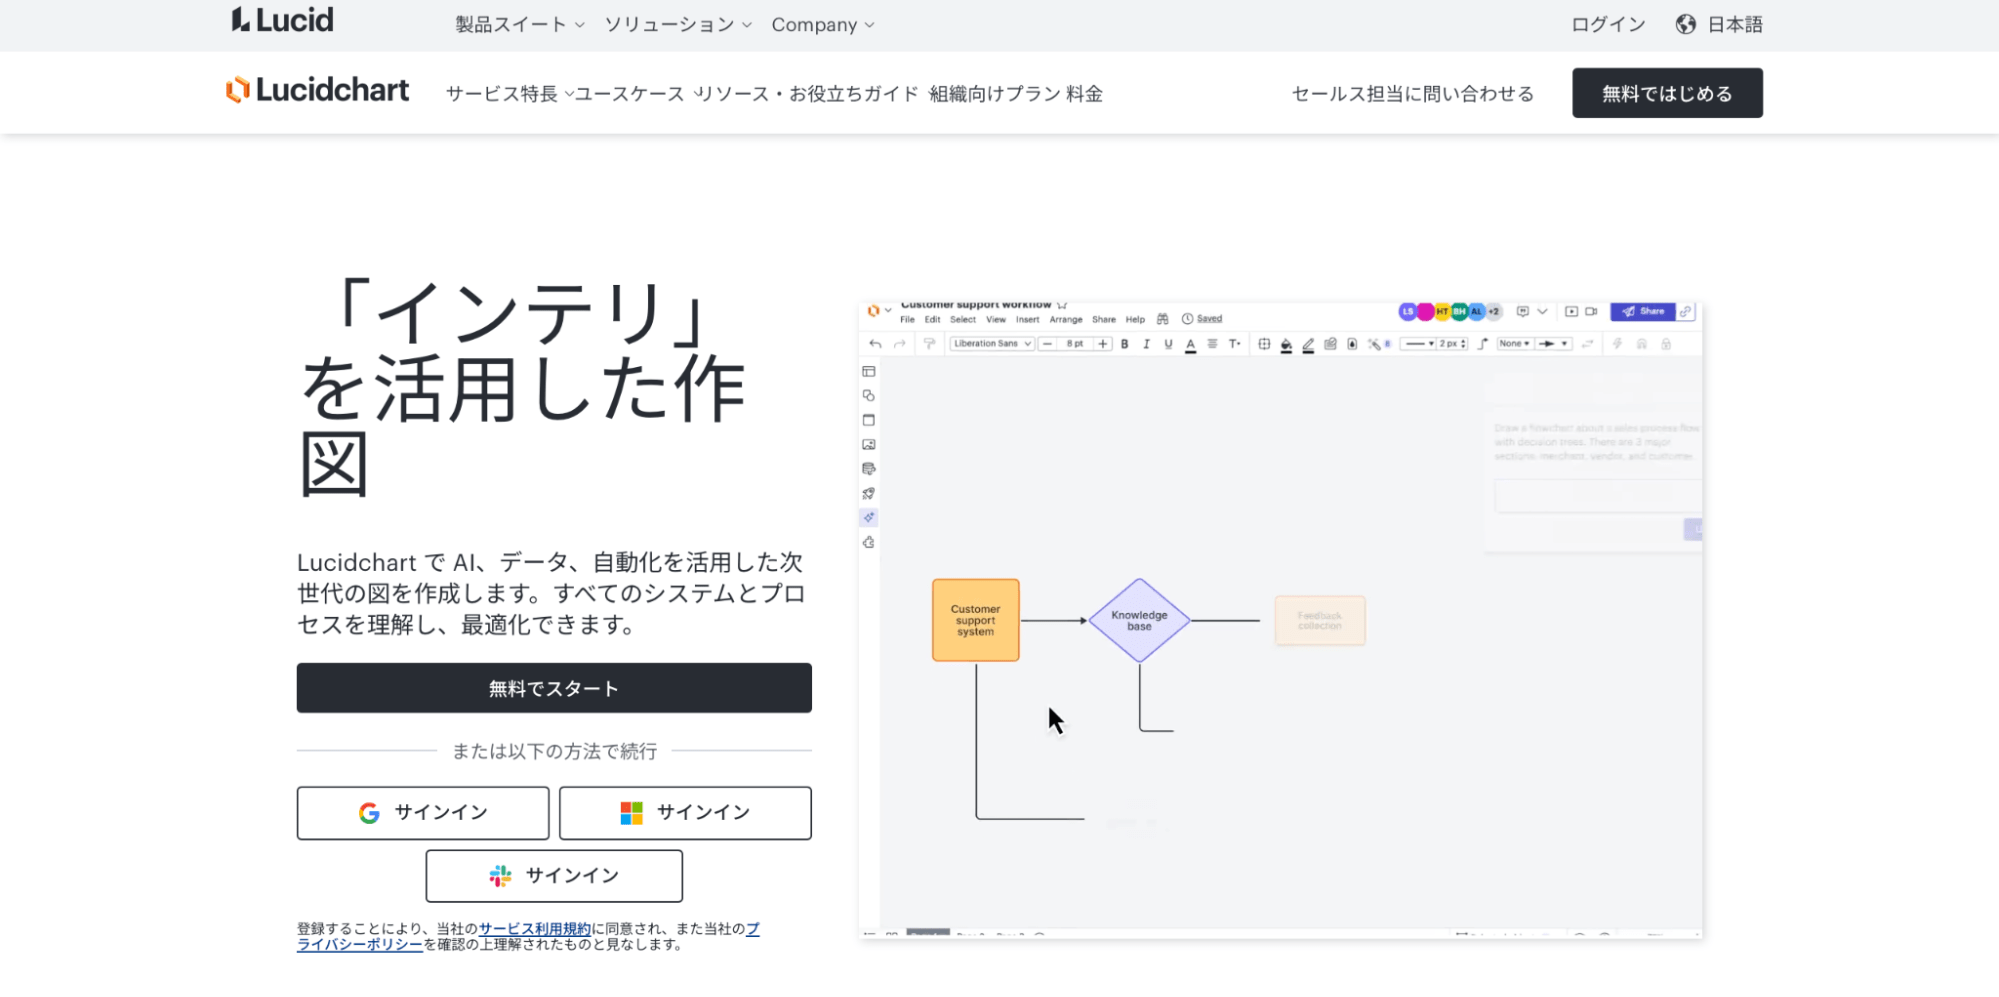The height and width of the screenshot is (997, 1999).
Task: Click セールス担当に問い合わせる
Action: (x=1413, y=94)
